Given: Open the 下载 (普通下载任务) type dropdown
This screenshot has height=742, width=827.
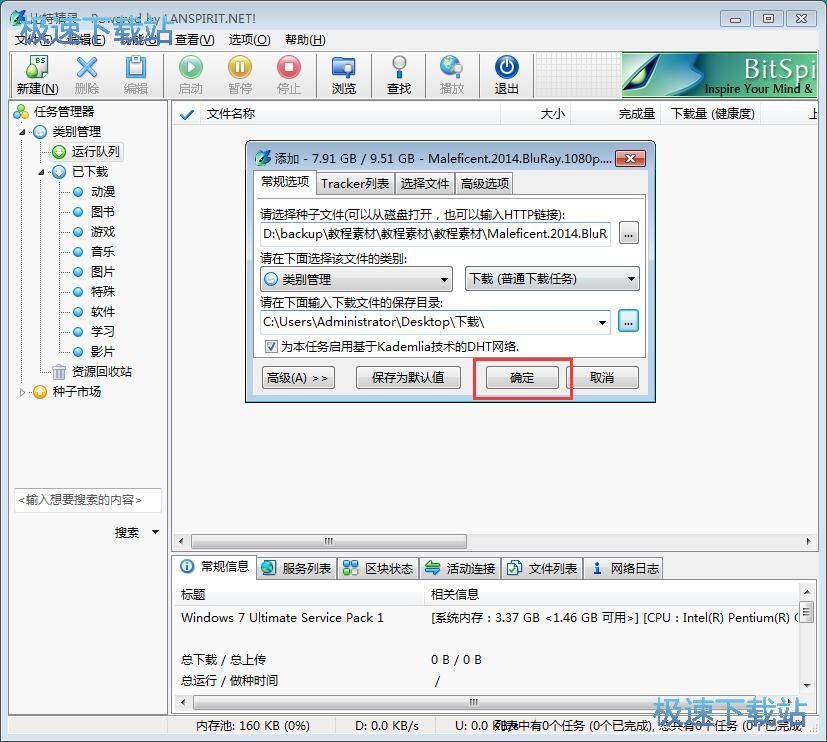Looking at the screenshot, I should (x=552, y=279).
